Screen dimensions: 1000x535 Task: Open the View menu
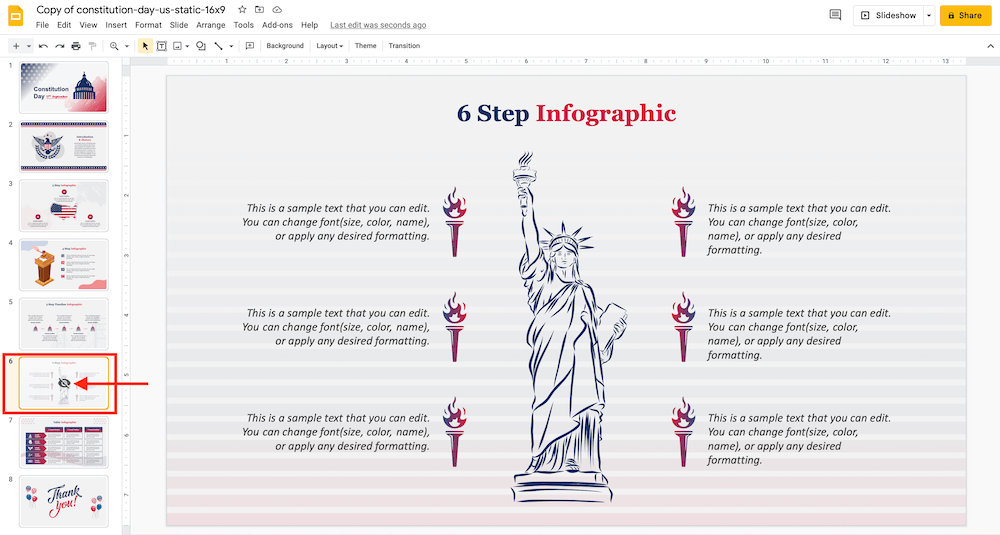(x=88, y=25)
